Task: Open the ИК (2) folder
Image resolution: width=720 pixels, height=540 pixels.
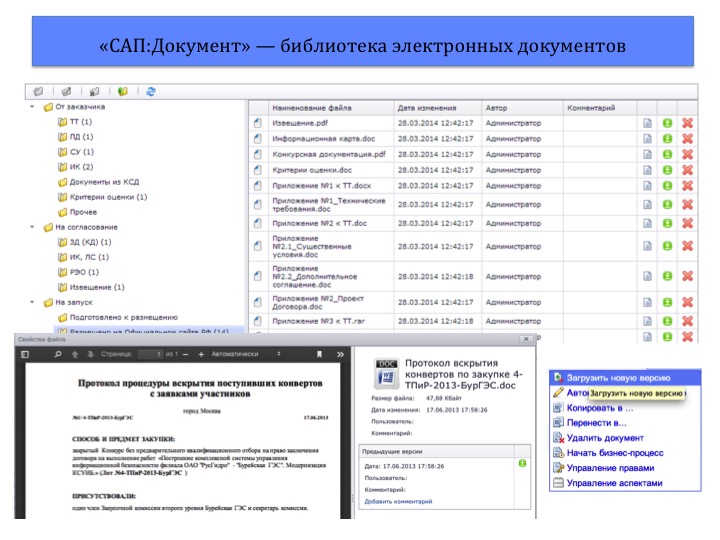Action: pyautogui.click(x=75, y=167)
